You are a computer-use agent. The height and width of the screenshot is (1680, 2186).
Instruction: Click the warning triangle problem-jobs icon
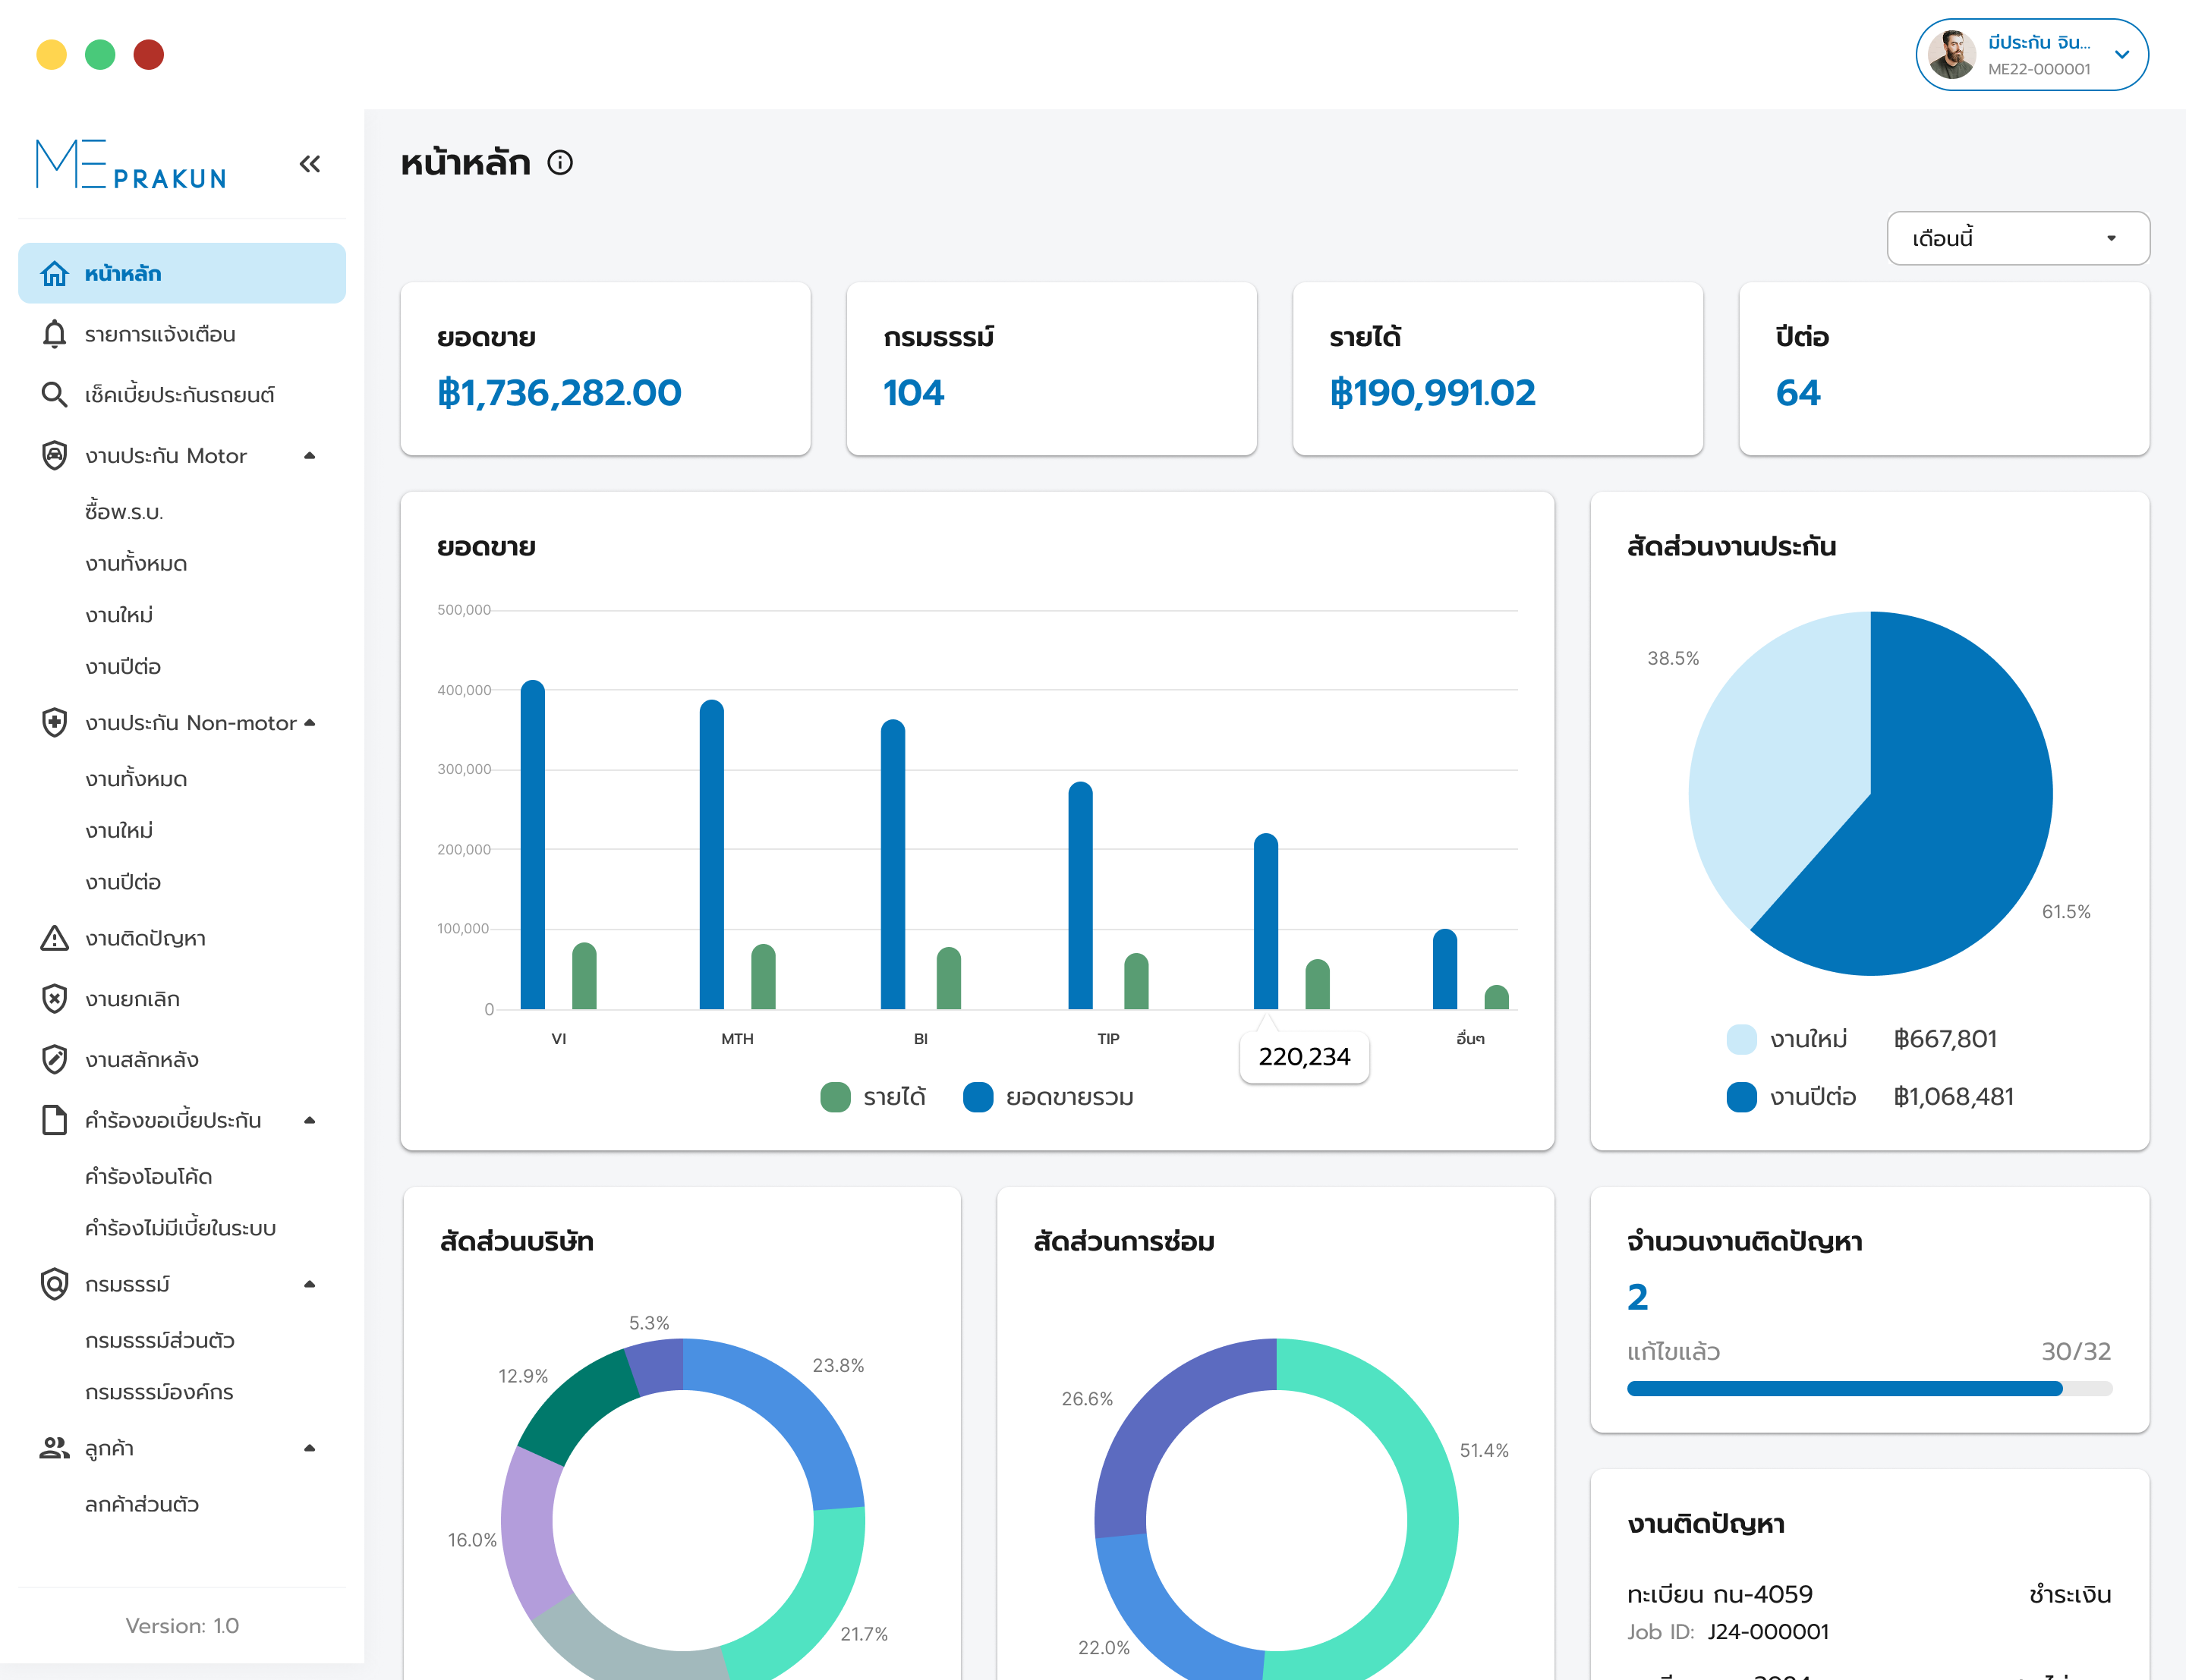(54, 938)
